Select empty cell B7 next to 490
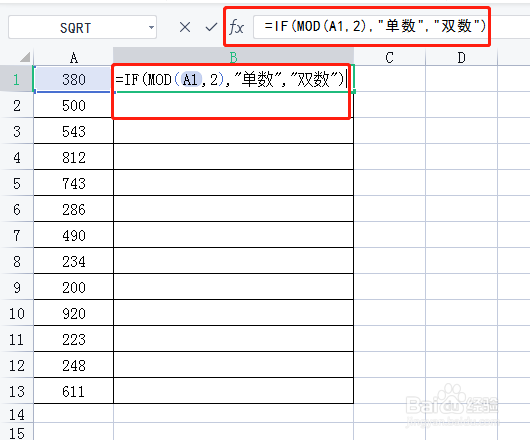Screen dimensions: 530x440 click(233, 235)
